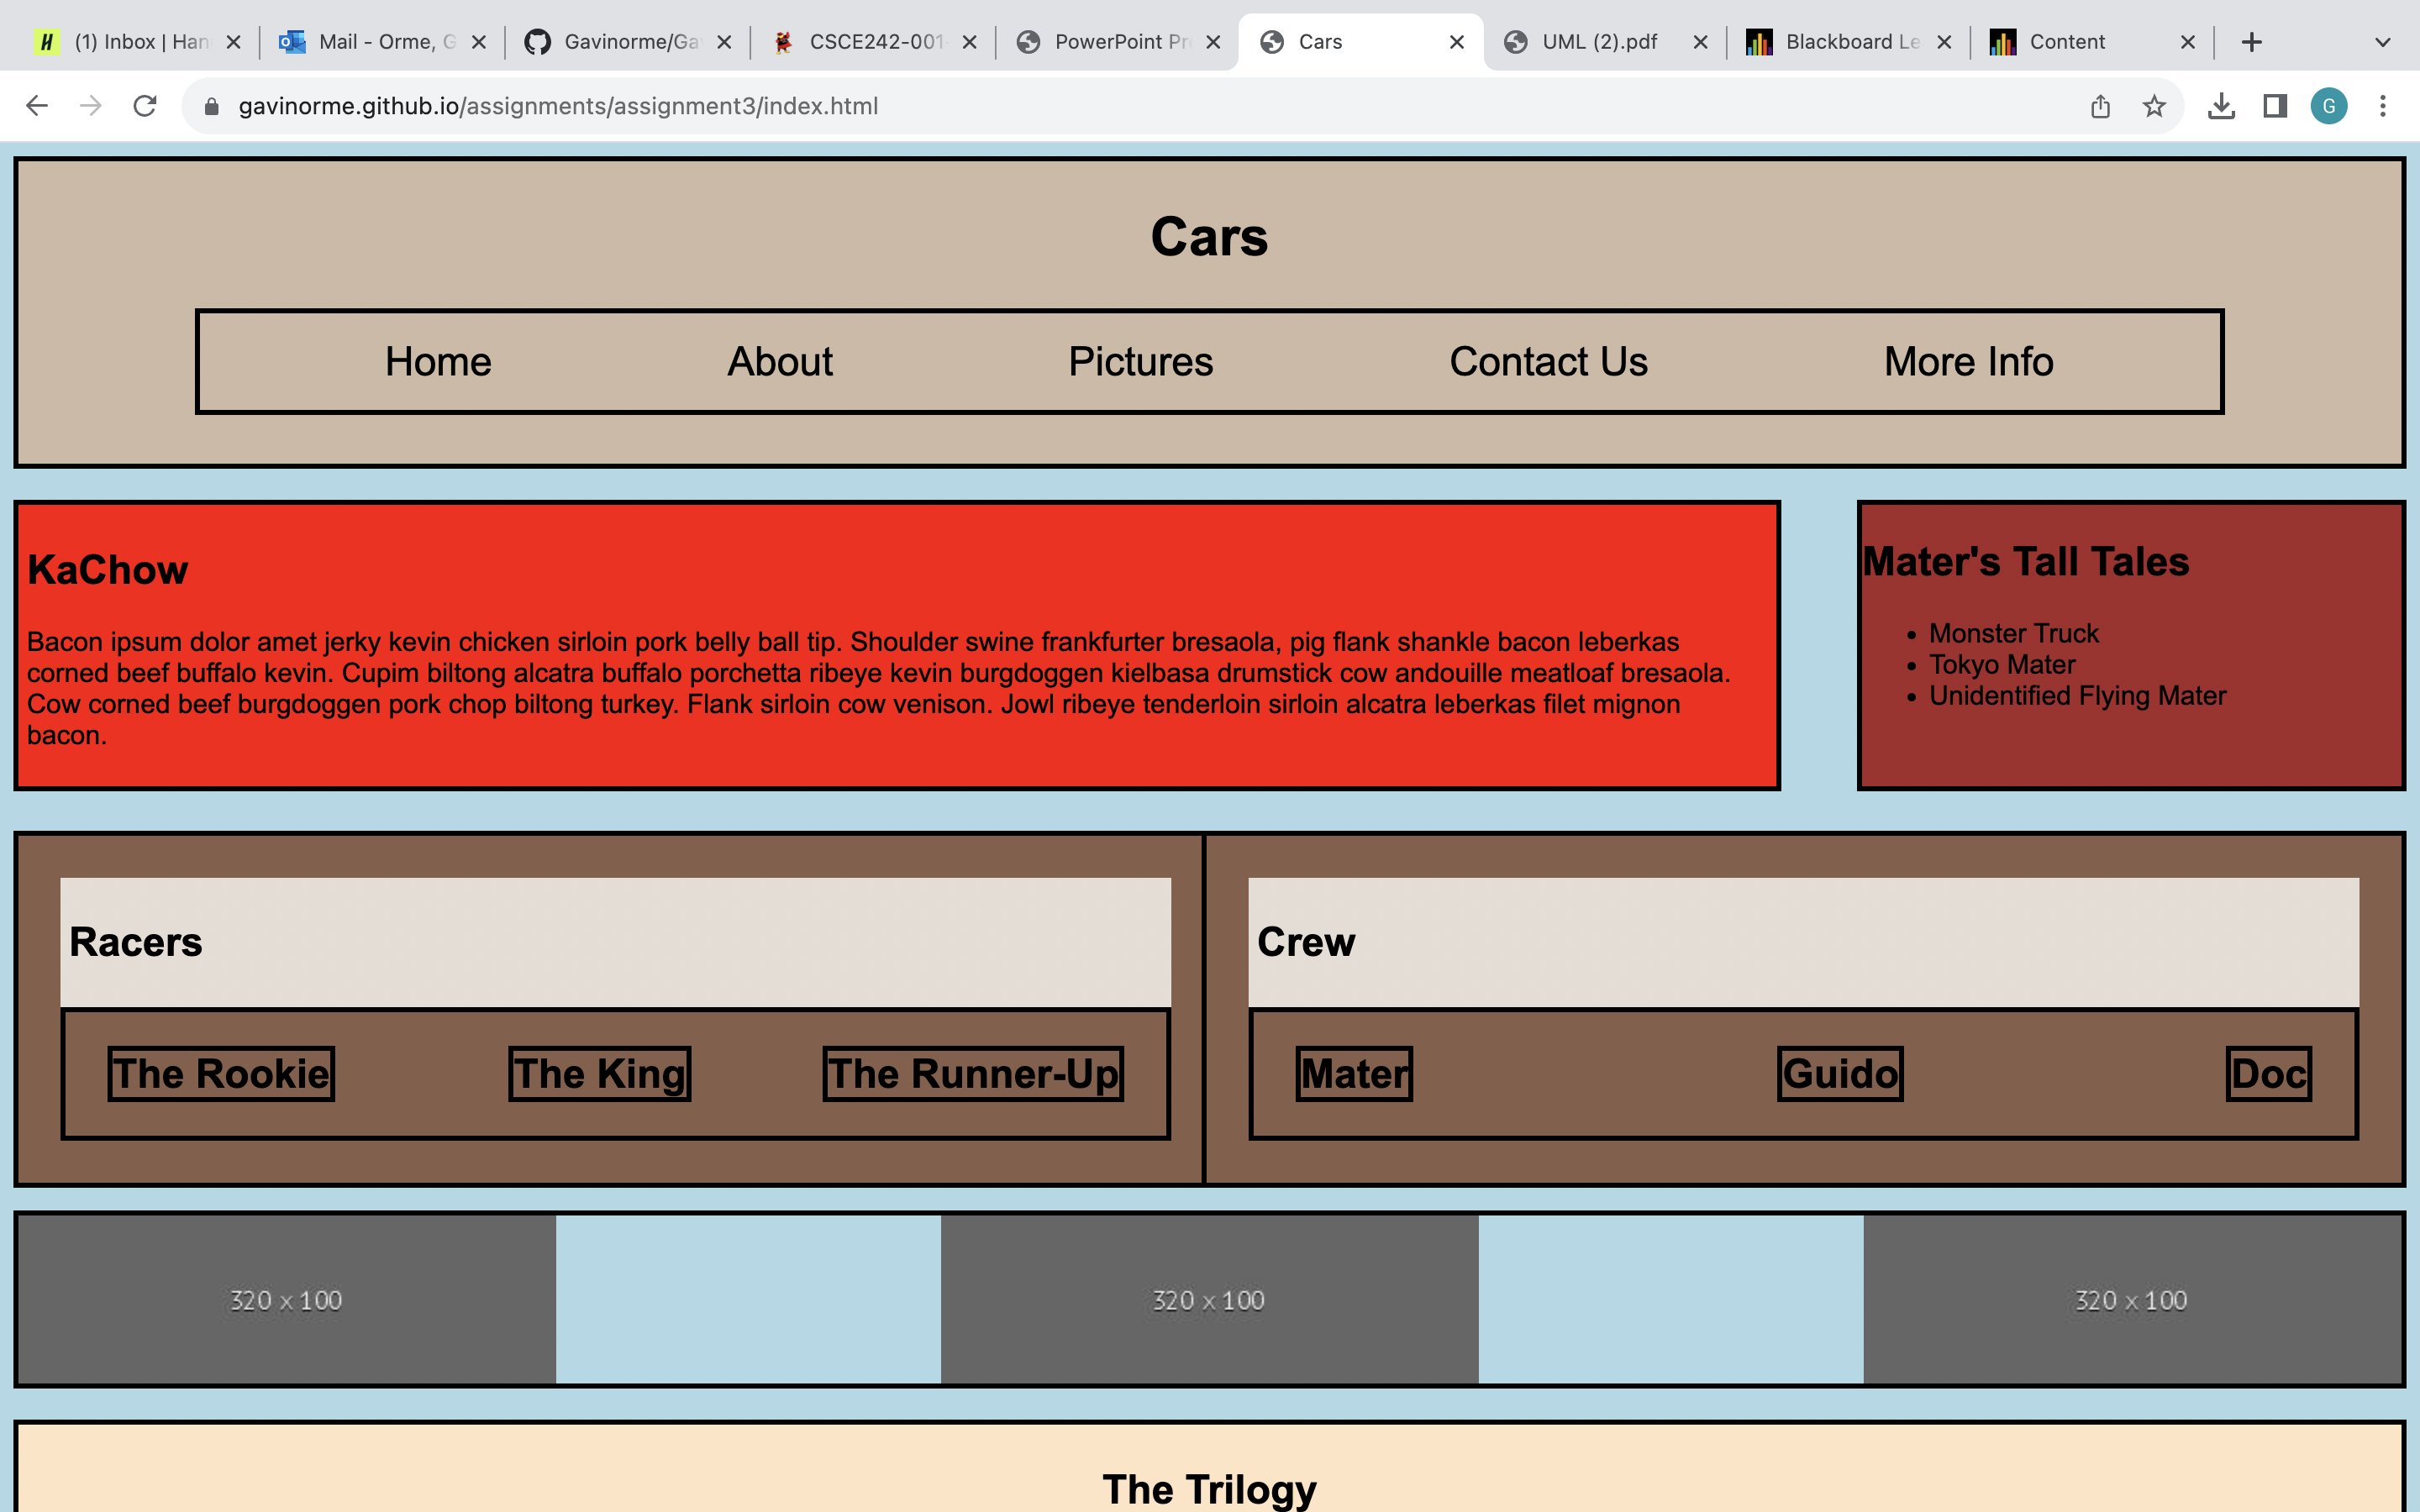Click the Doc crew box

point(2269,1074)
